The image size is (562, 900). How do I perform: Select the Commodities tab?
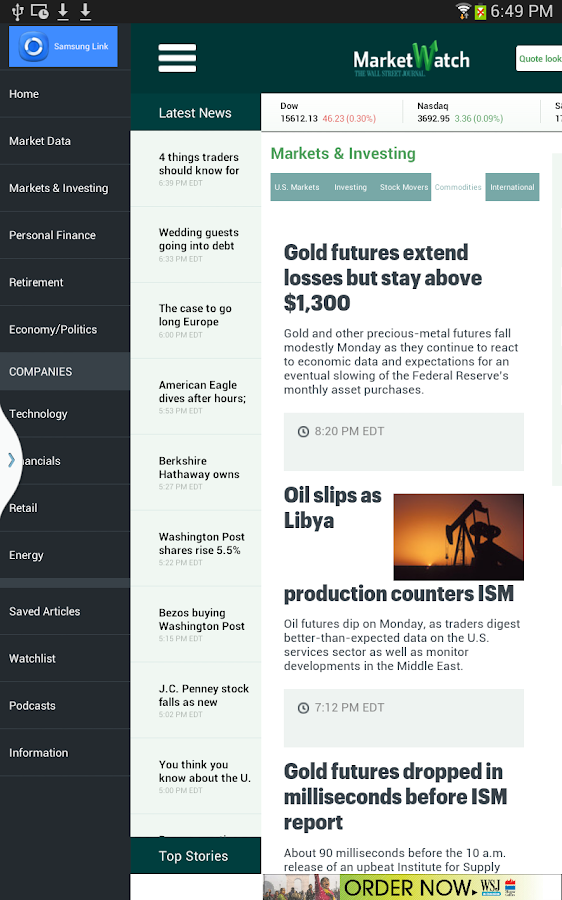coord(458,187)
